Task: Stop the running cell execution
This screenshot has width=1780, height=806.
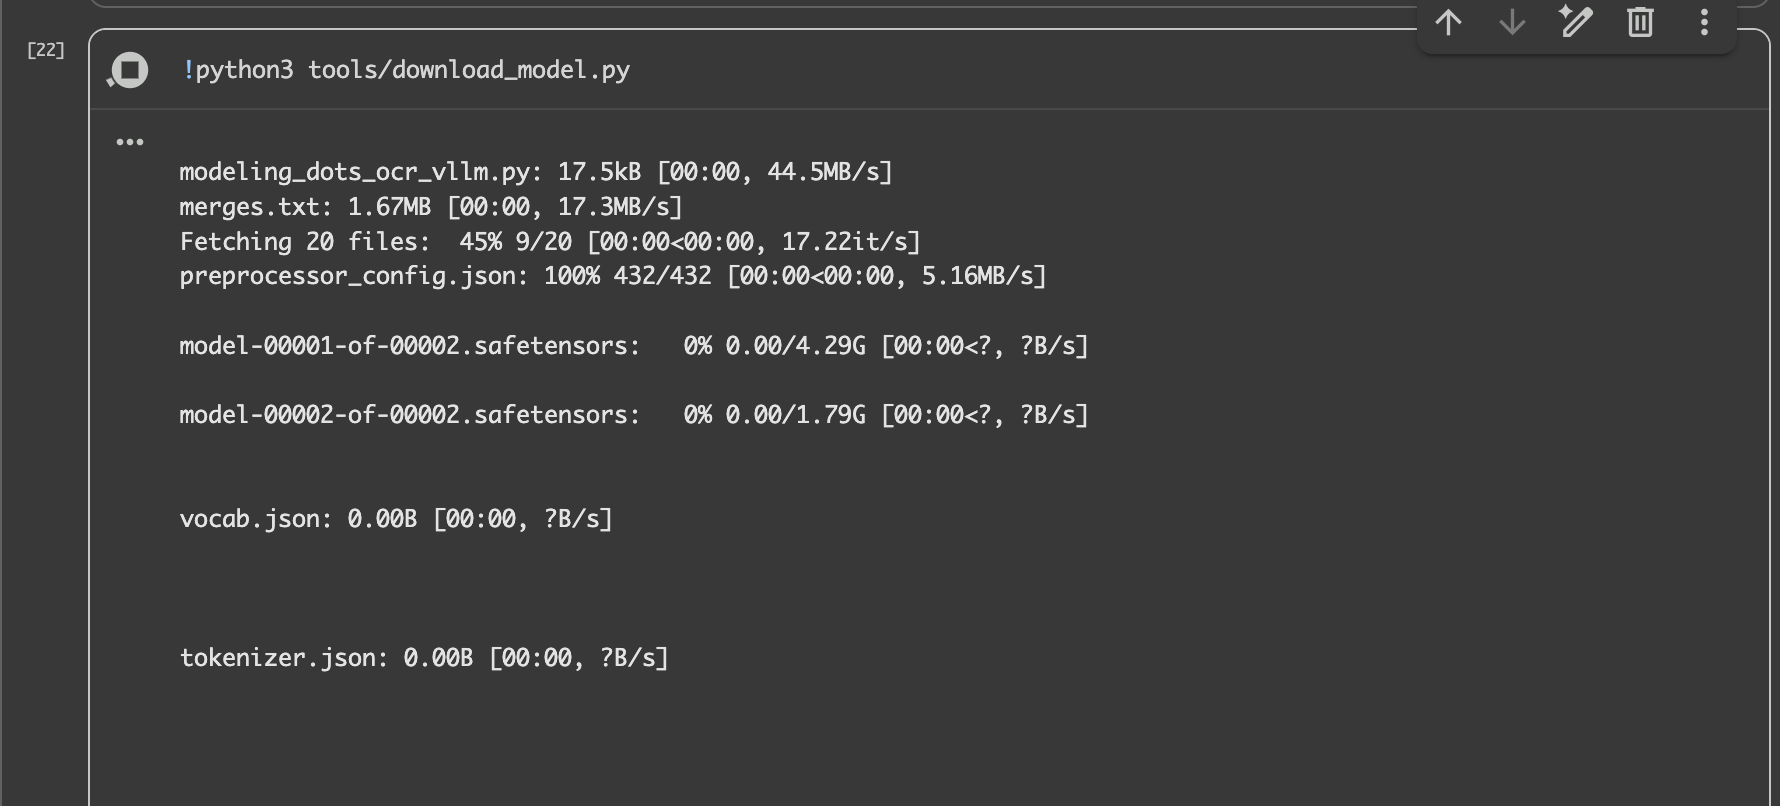Action: [x=129, y=70]
